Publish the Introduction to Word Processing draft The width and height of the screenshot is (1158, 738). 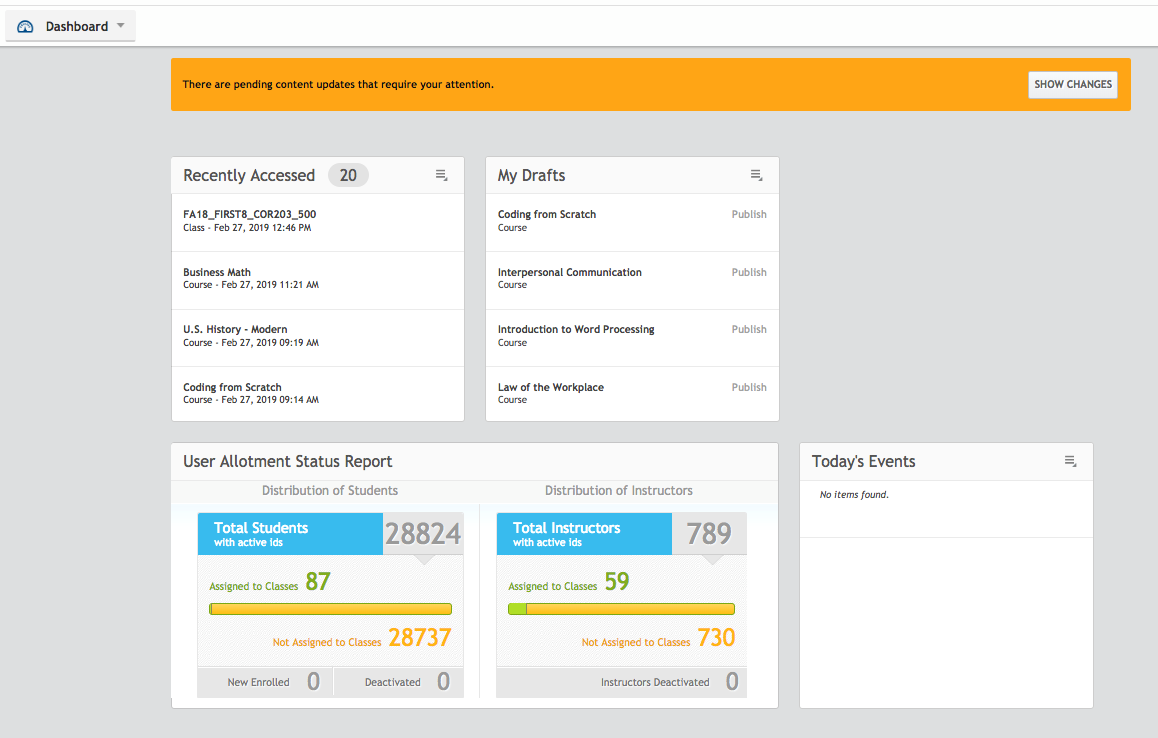pyautogui.click(x=748, y=330)
